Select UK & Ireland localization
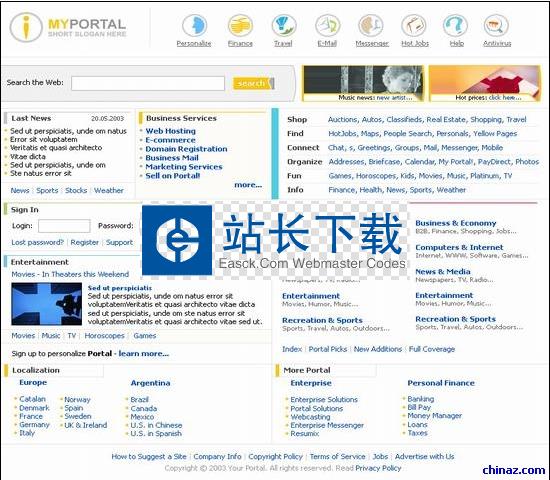The width and height of the screenshot is (550, 480). [86, 425]
